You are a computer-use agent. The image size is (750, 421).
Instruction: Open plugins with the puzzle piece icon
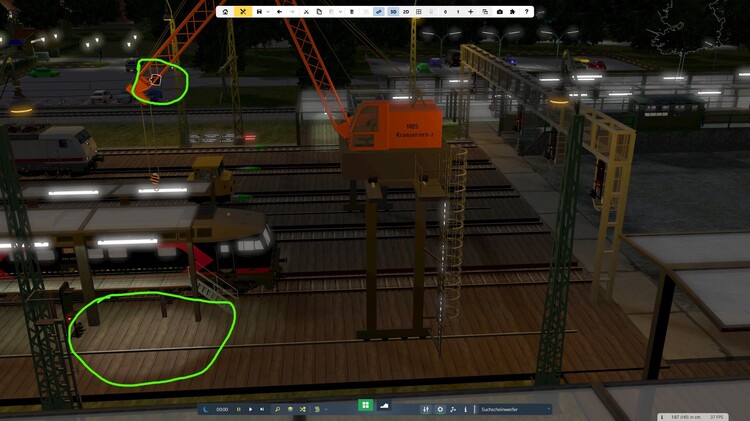(x=512, y=11)
